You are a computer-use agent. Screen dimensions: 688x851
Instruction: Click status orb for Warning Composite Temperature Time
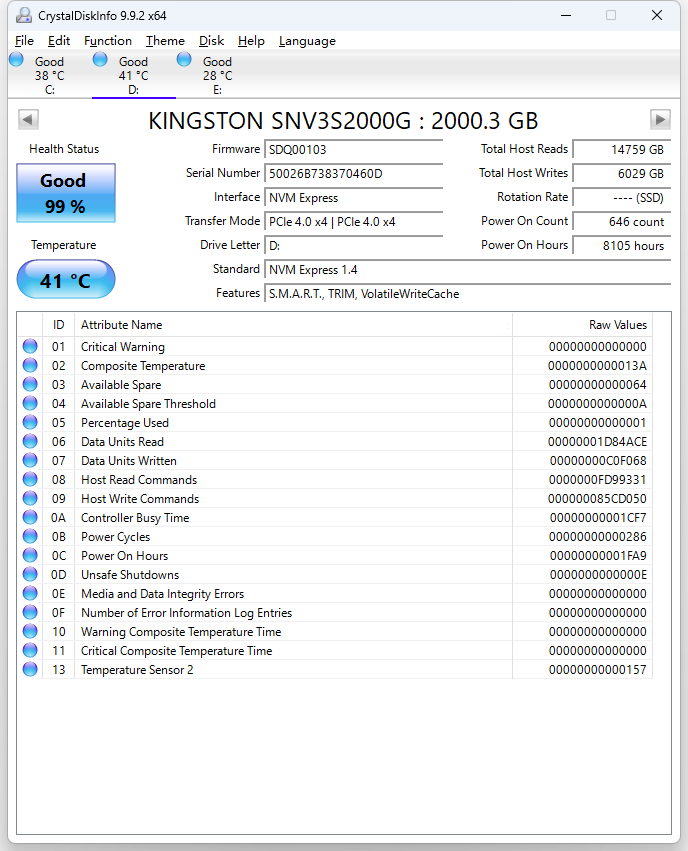(30, 631)
